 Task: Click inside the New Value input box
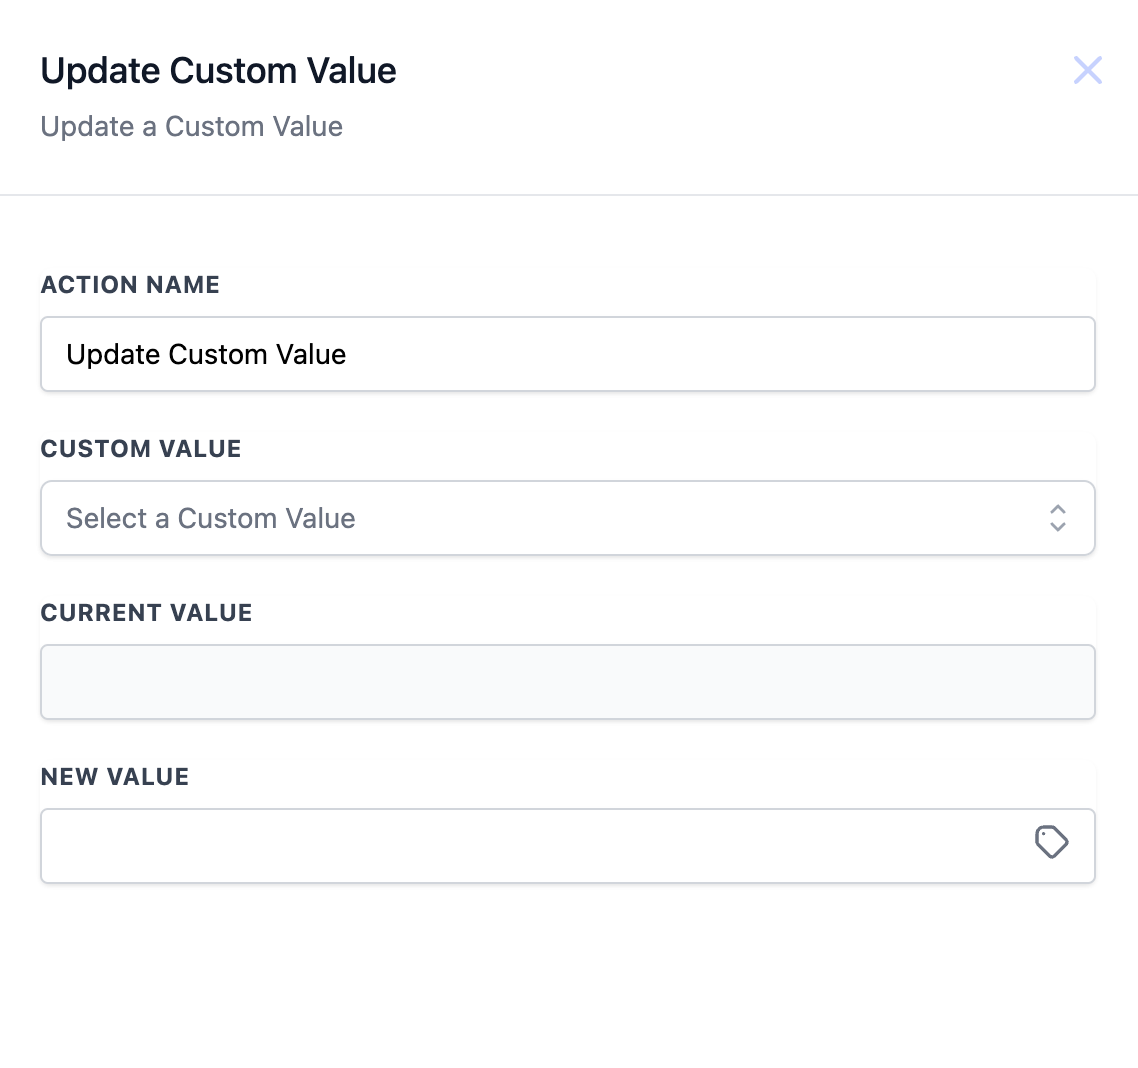point(530,846)
